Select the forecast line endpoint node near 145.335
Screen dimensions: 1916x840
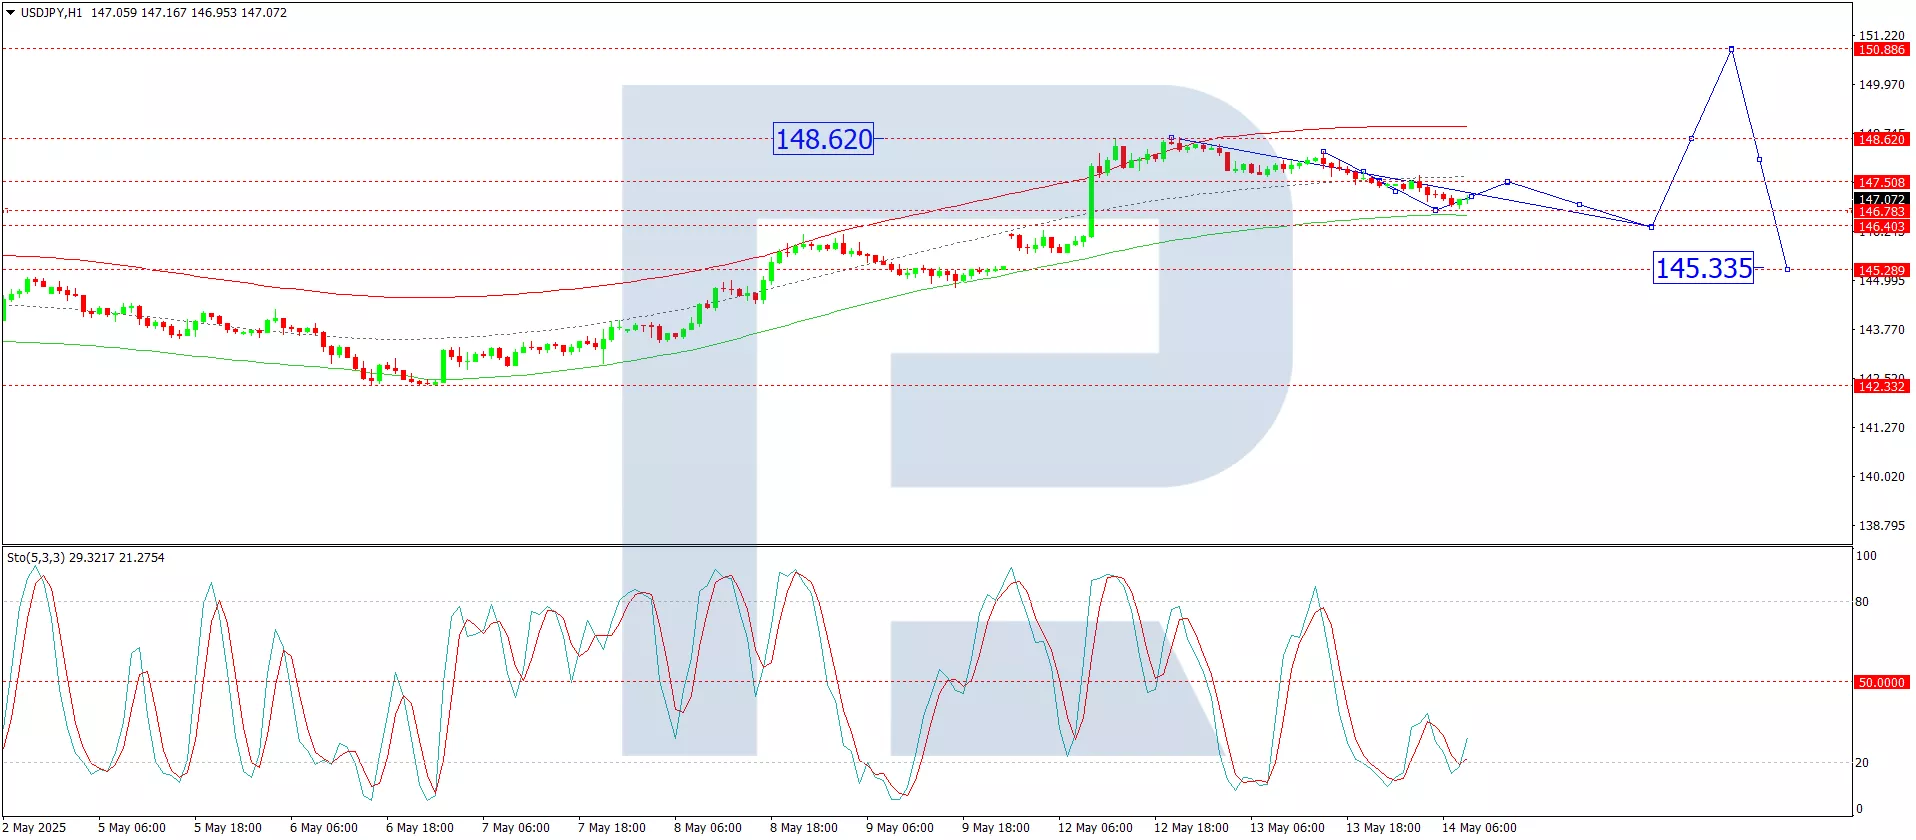1787,269
